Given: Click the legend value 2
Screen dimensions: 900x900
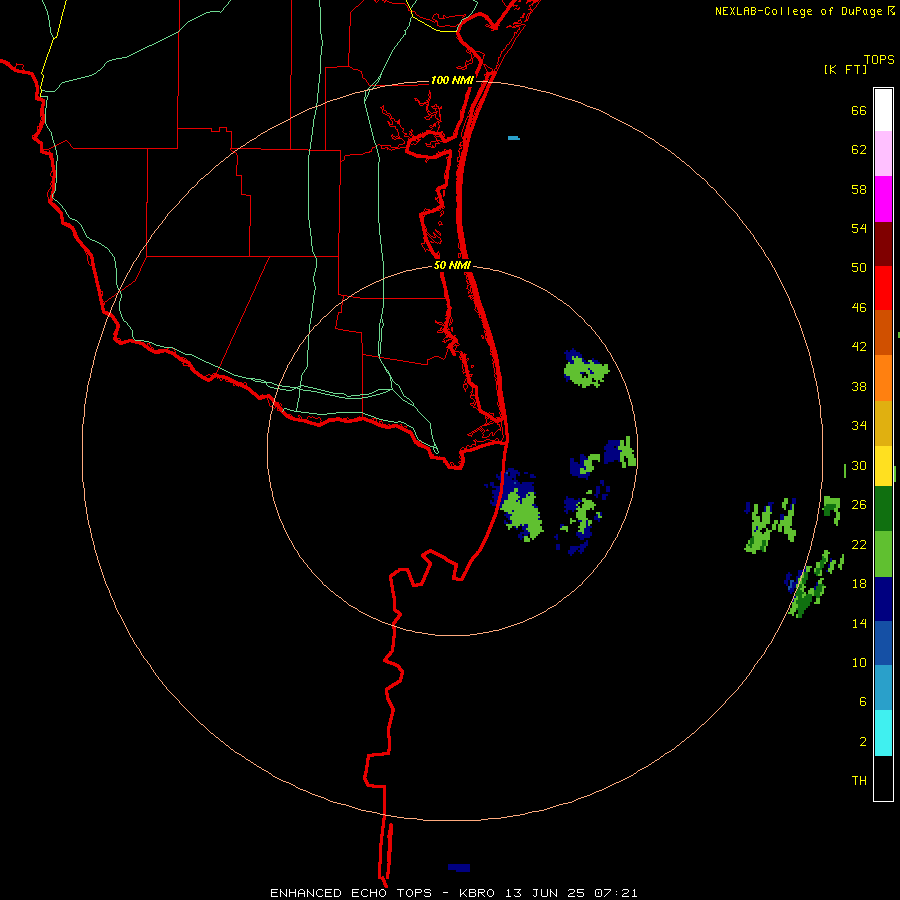Looking at the screenshot, I should (x=863, y=742).
